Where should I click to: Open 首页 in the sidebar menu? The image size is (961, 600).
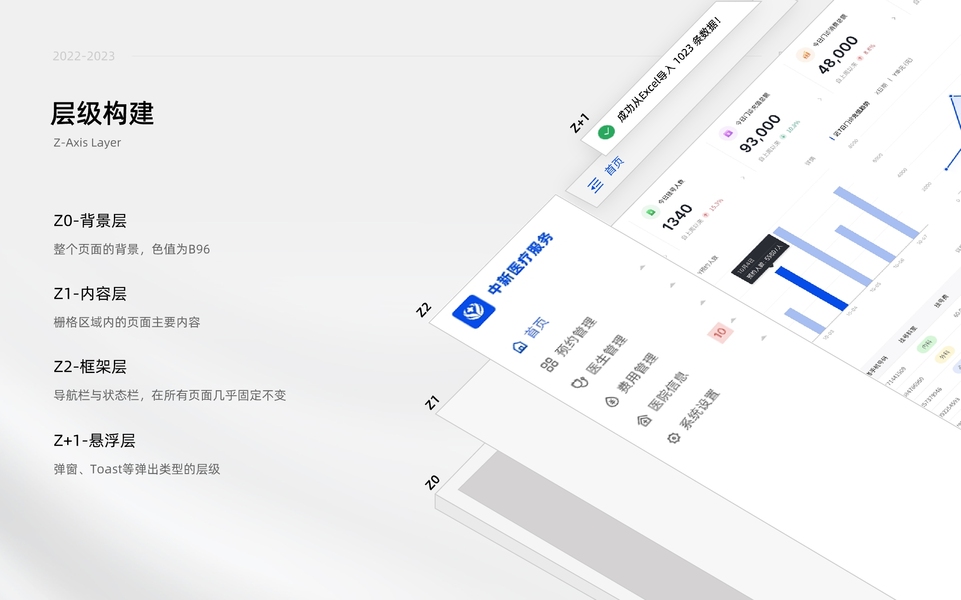click(x=537, y=327)
